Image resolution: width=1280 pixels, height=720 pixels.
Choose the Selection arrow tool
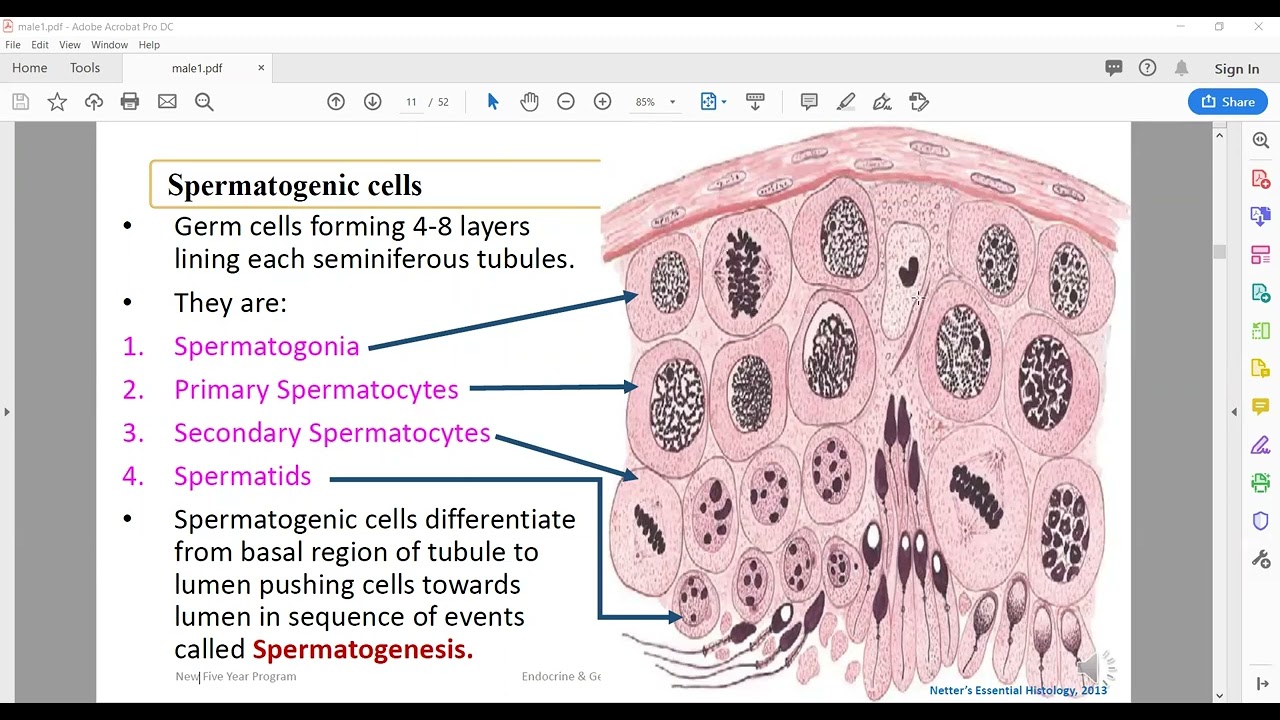click(493, 101)
